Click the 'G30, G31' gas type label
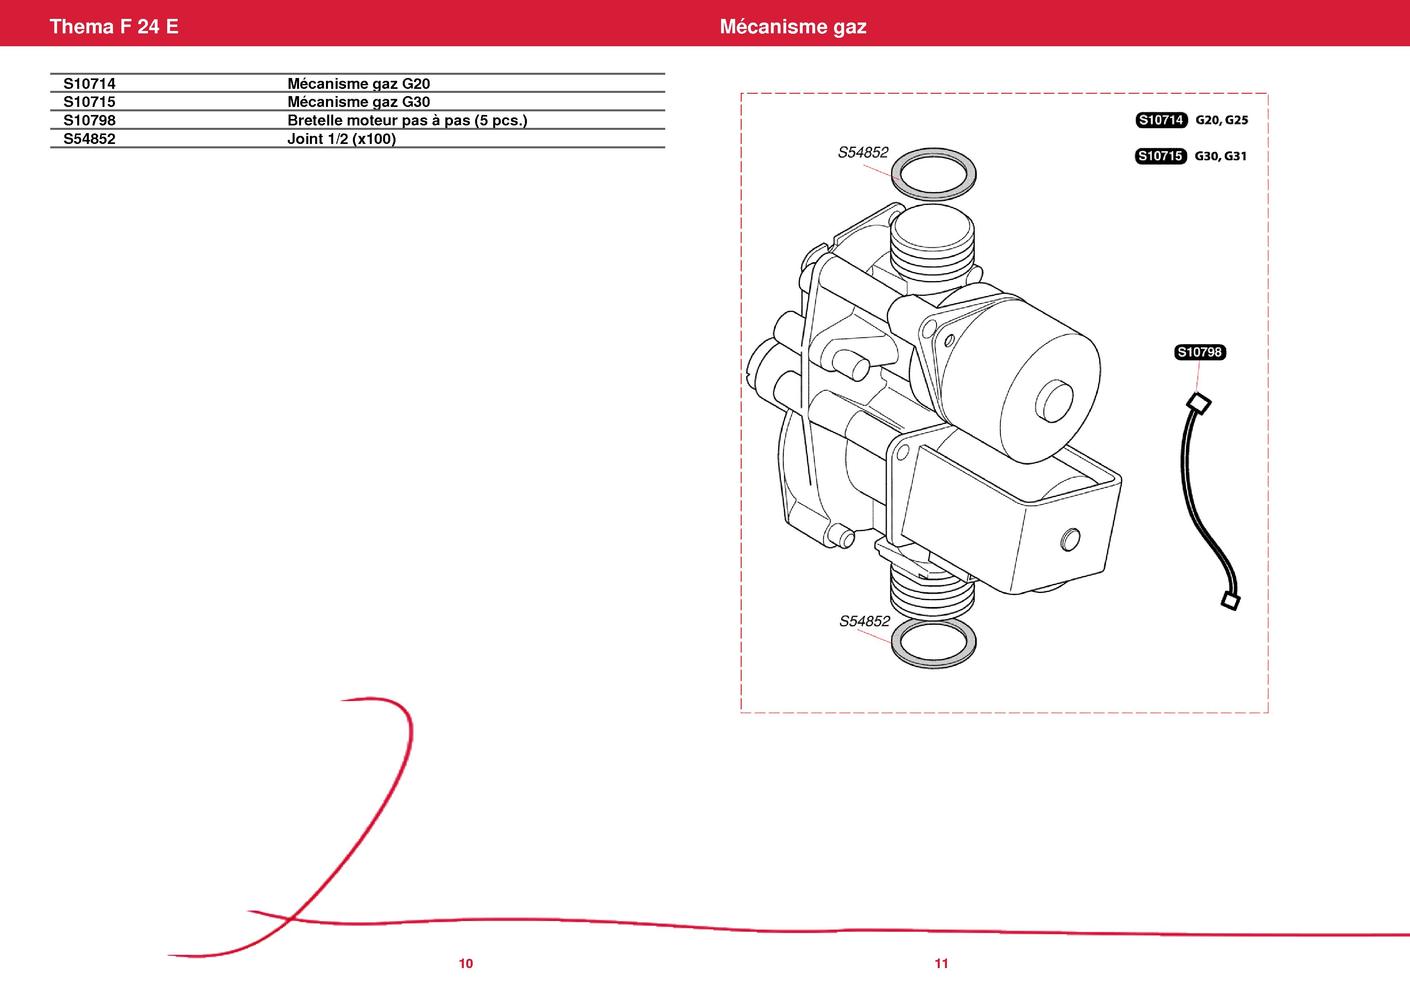 point(1220,156)
